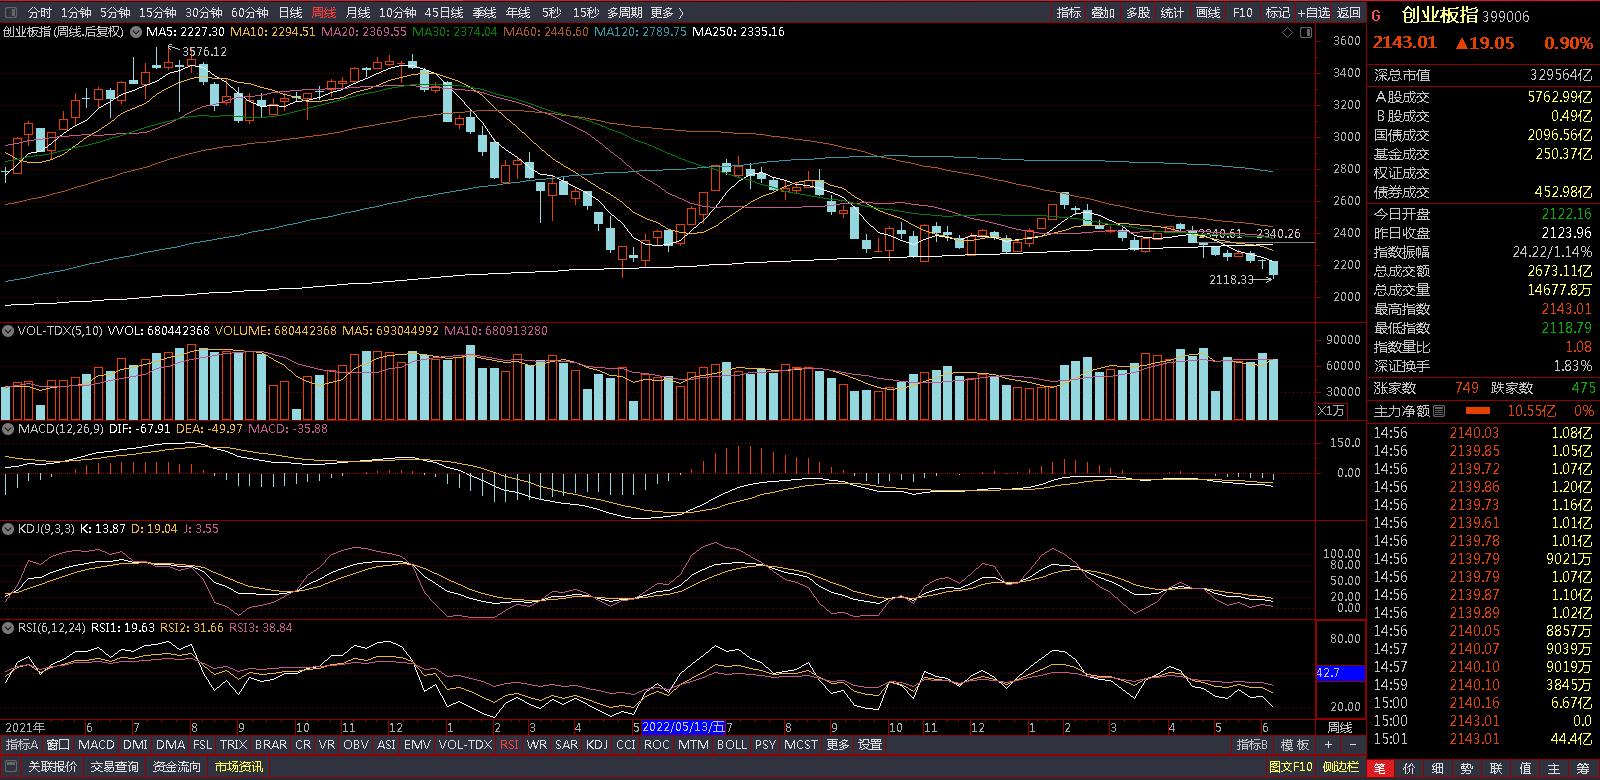Select the OBV indicator tab
The height and width of the screenshot is (780, 1600).
coord(355,745)
